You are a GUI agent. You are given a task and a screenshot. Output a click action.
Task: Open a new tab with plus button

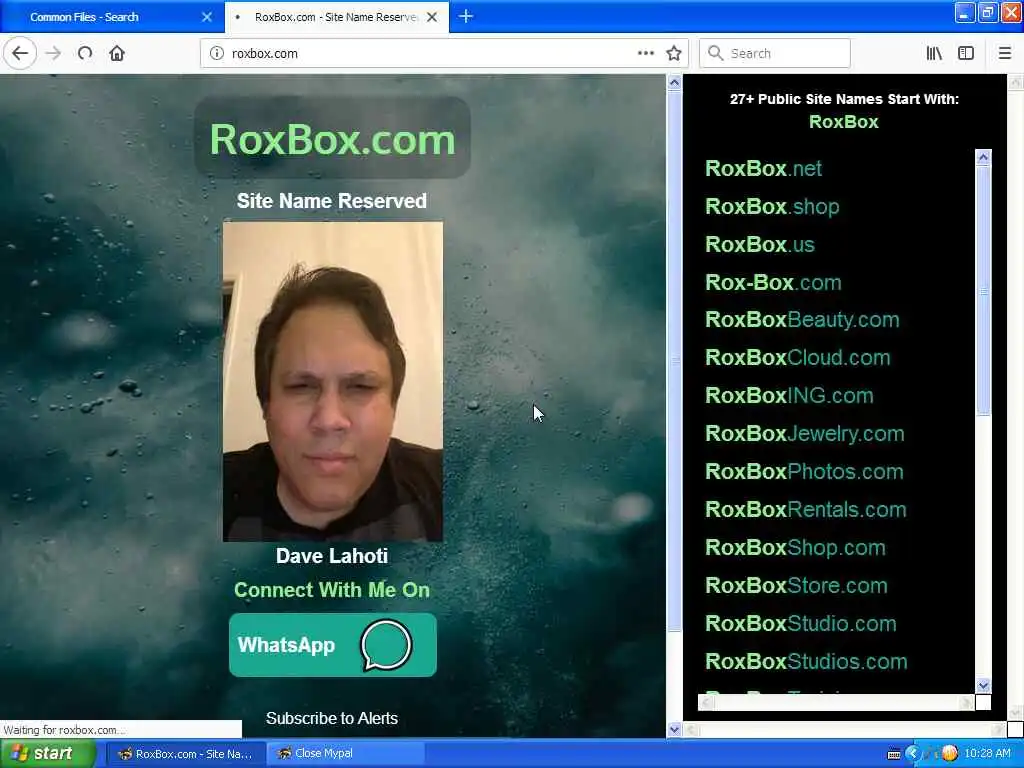(466, 16)
